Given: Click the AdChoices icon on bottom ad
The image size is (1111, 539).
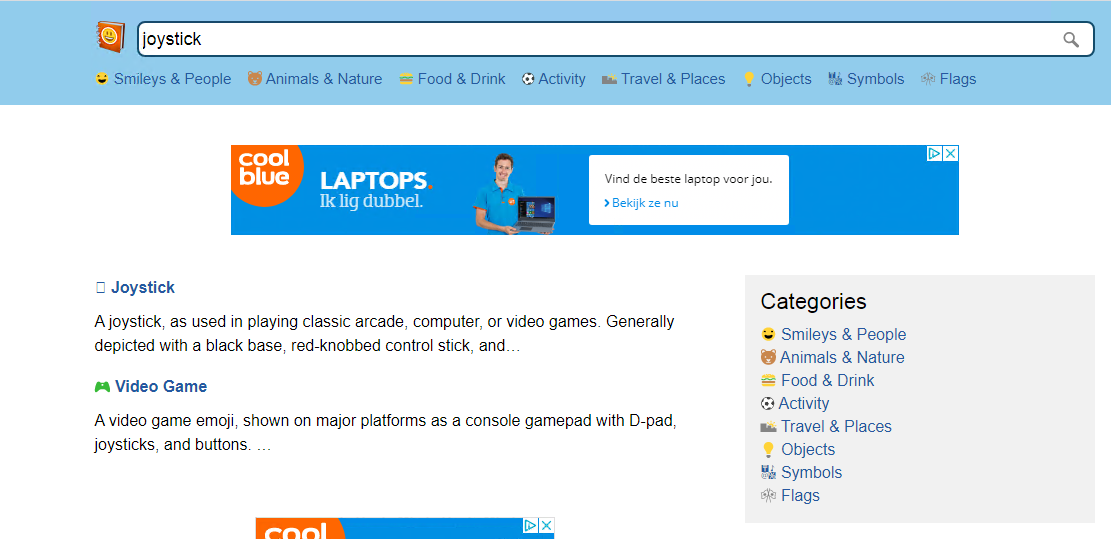Looking at the screenshot, I should coord(531,526).
